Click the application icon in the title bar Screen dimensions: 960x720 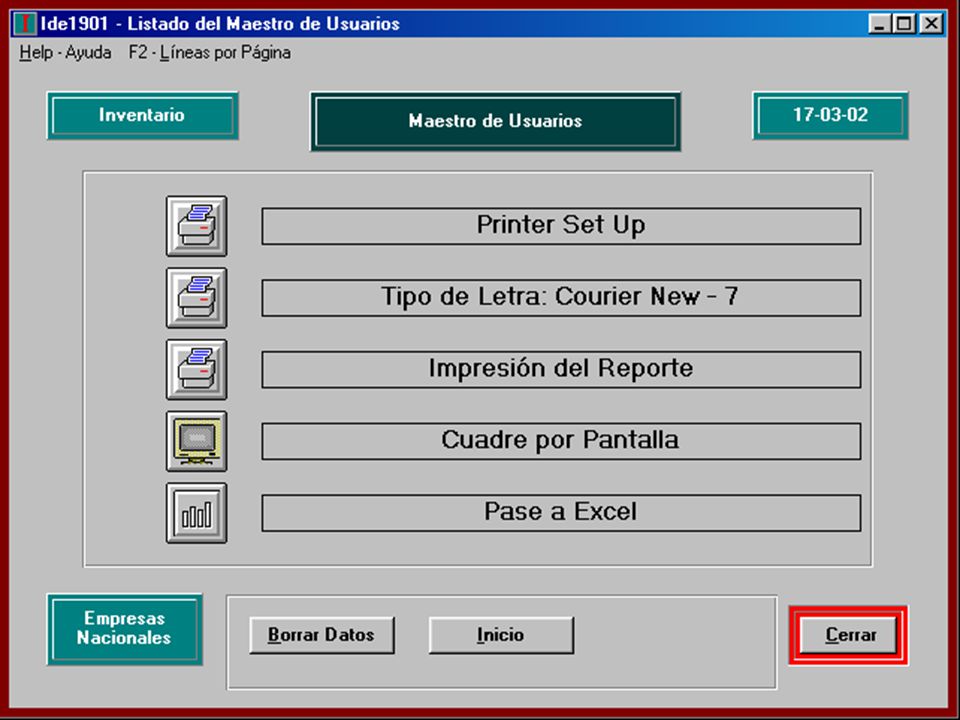tap(25, 24)
